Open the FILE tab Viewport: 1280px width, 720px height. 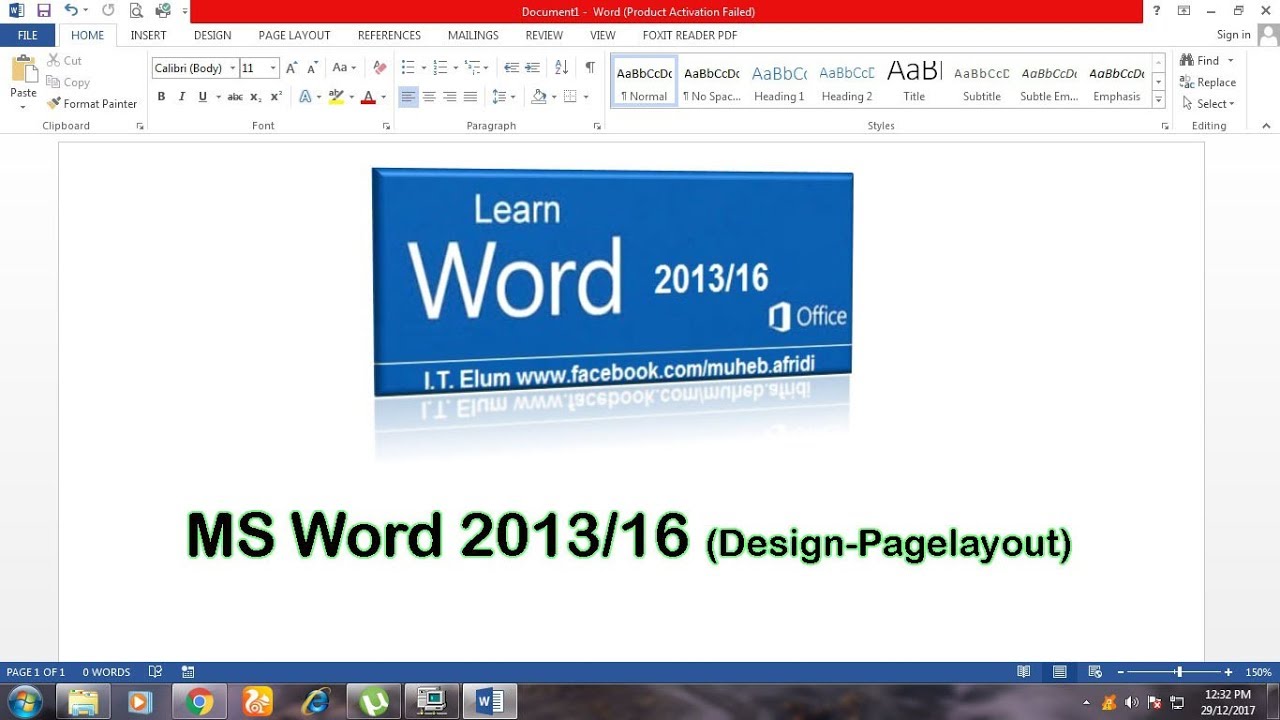point(28,35)
